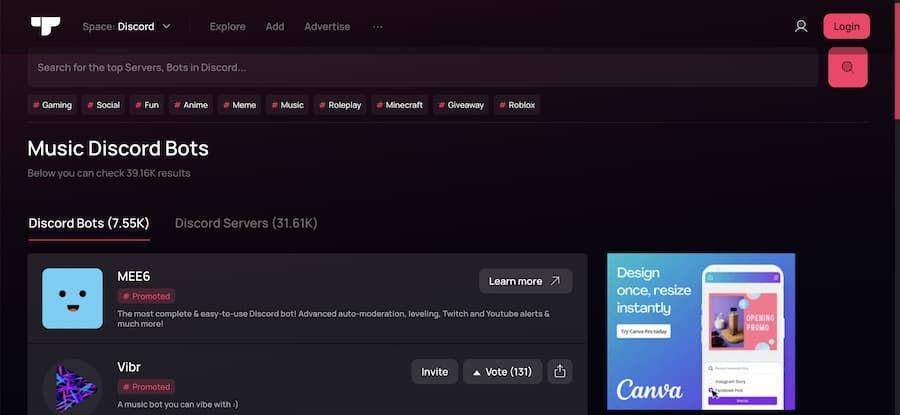
Task: Open the Canva advertisement banner
Action: click(x=701, y=332)
